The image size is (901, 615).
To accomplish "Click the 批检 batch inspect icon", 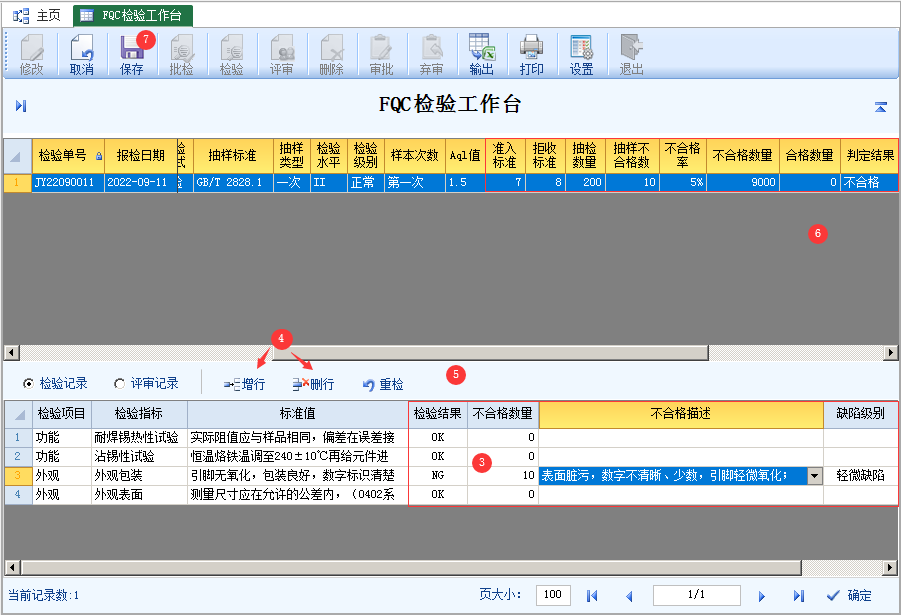I will click(182, 55).
